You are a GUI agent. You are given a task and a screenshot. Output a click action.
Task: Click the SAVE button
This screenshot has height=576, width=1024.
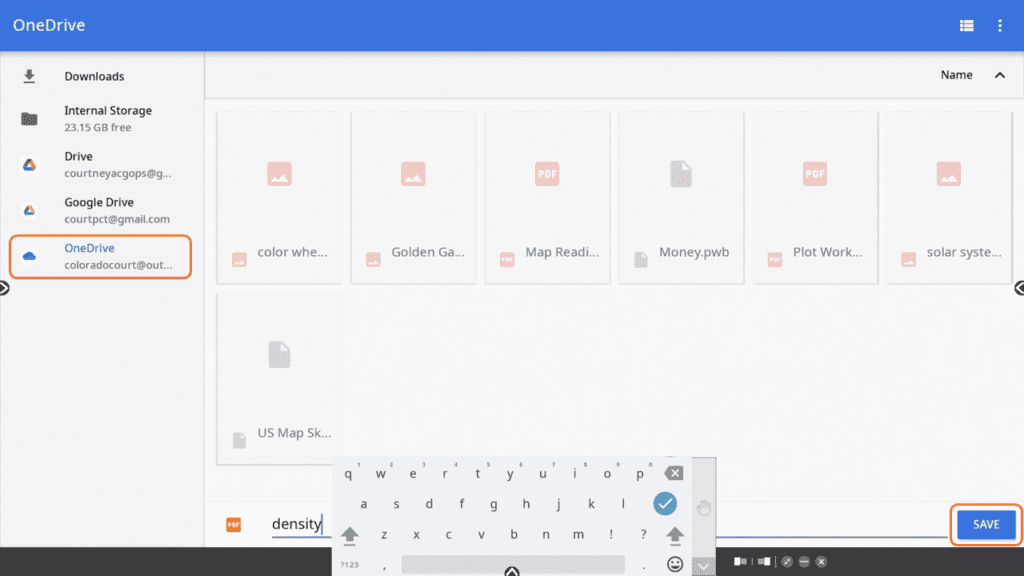[985, 524]
